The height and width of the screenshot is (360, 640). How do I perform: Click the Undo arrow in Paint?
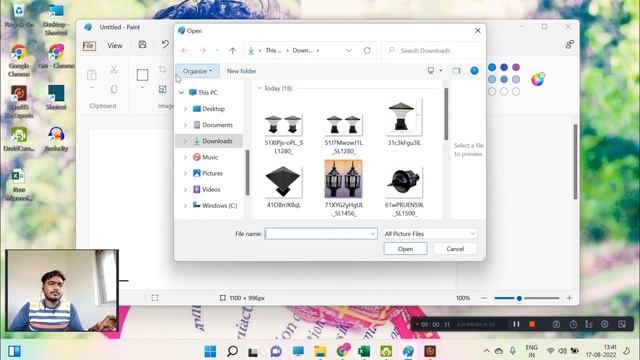pos(165,44)
